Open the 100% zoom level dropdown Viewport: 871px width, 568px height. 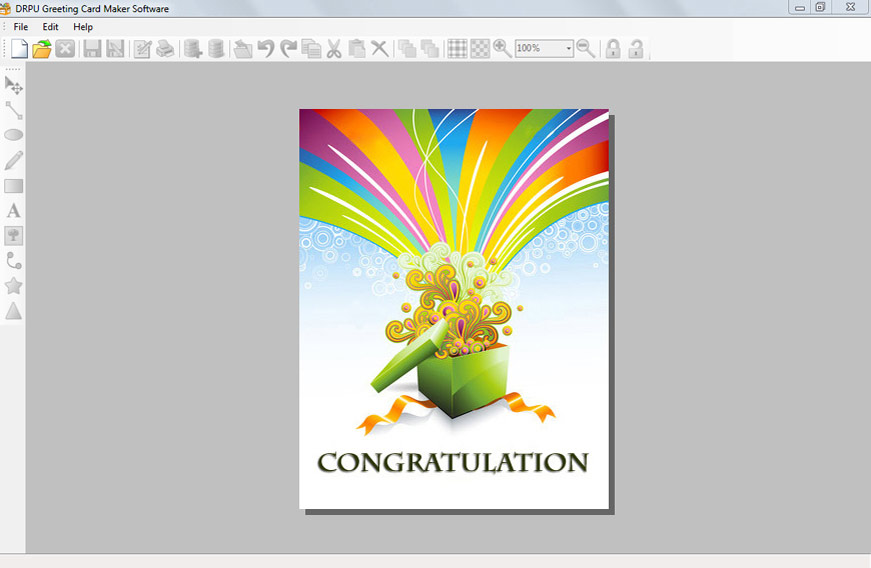(x=568, y=49)
